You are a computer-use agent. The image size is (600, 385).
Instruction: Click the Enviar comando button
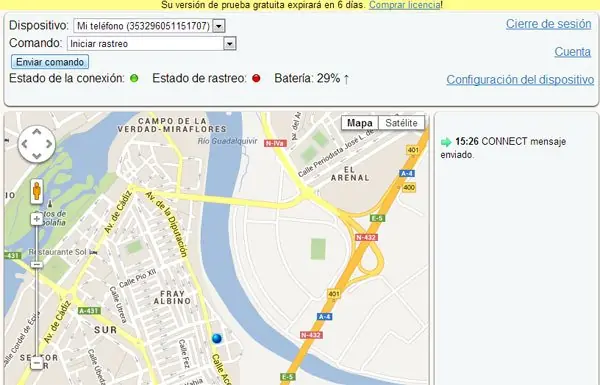coord(50,62)
